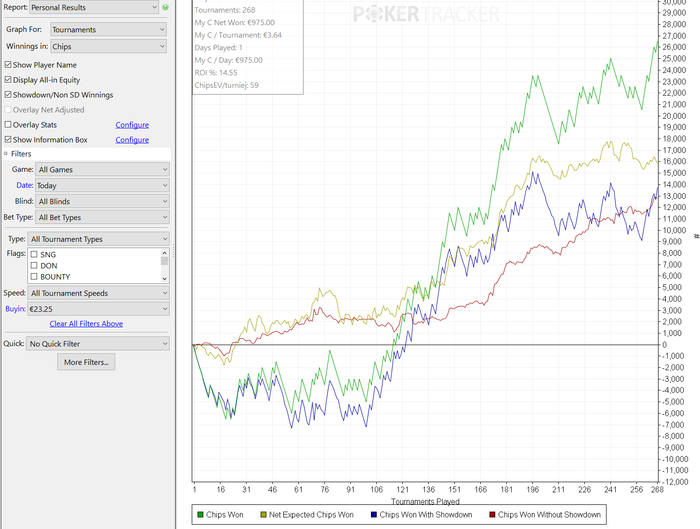
Task: Click ChipsEV/turniej: 59 text
Action: pos(227,85)
